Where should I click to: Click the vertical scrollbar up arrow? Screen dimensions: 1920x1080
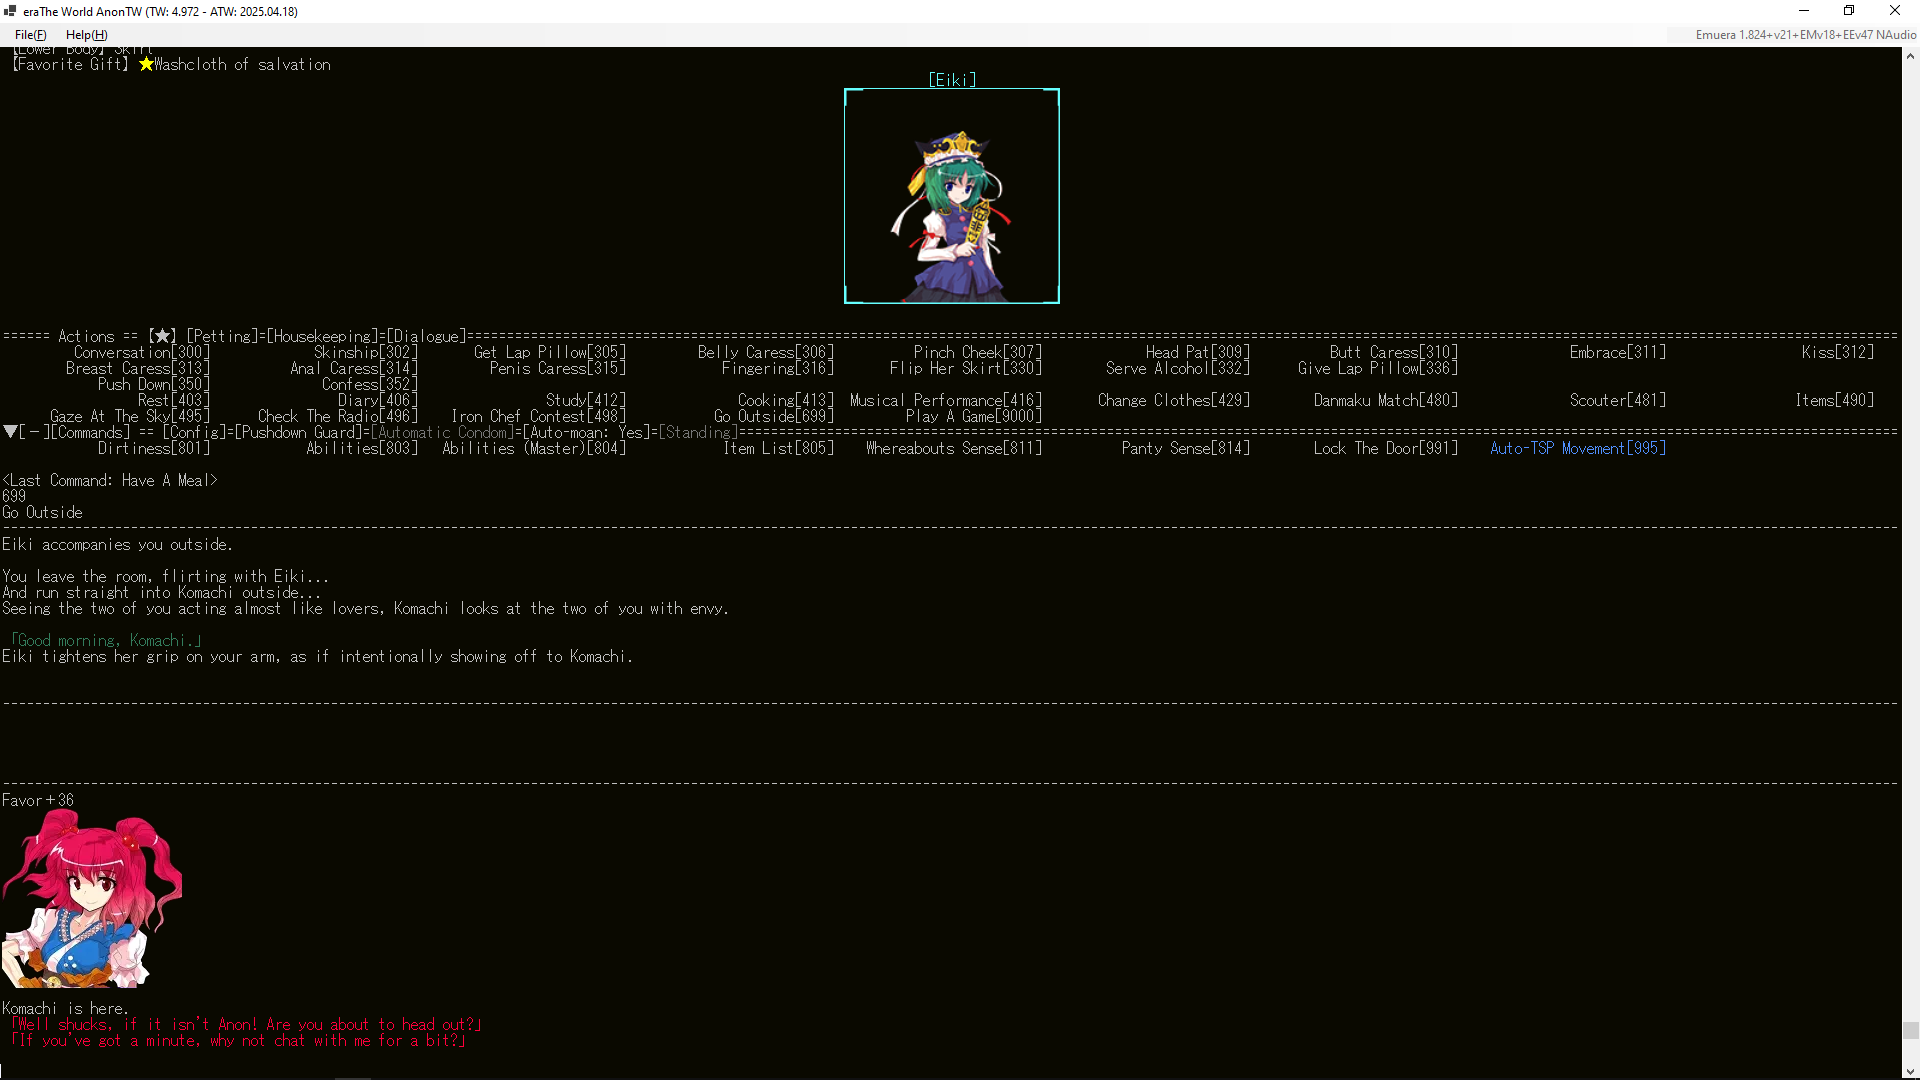click(x=1910, y=56)
